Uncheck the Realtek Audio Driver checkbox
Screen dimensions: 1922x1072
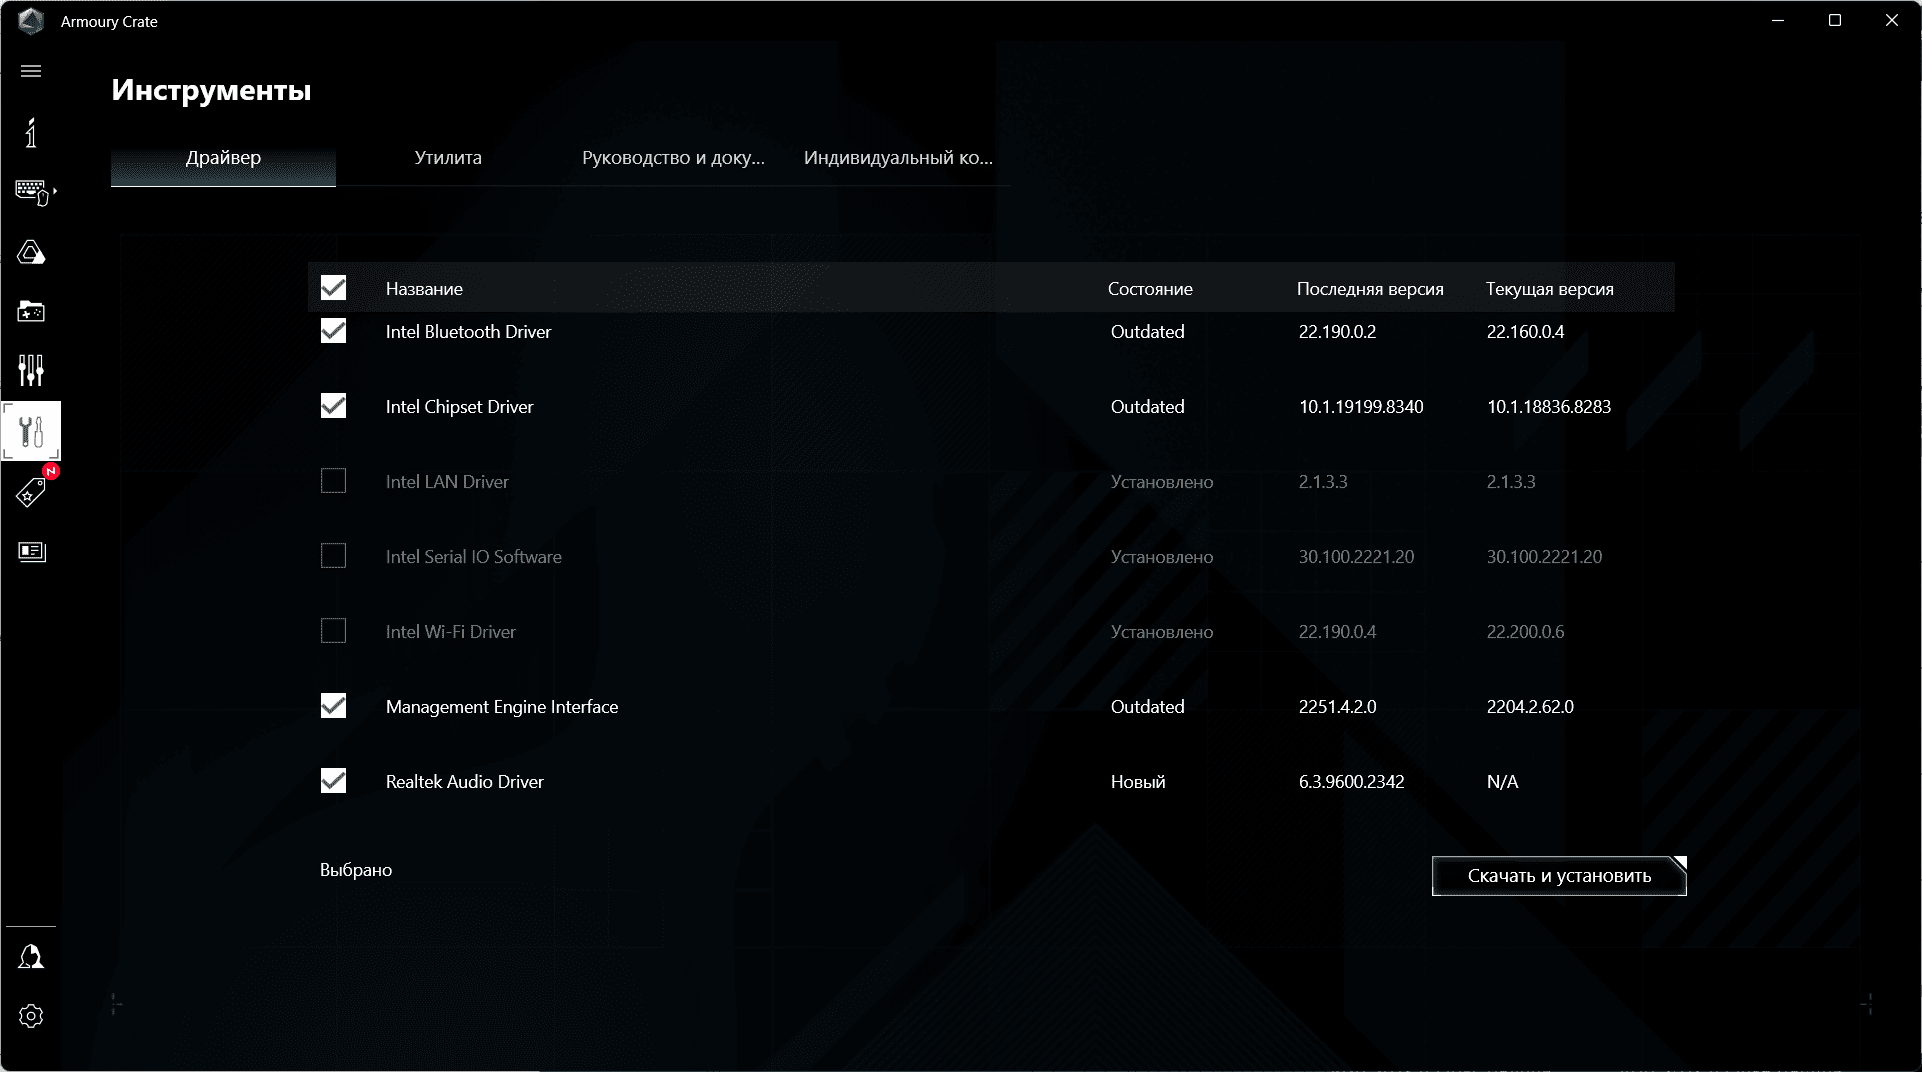coord(333,781)
